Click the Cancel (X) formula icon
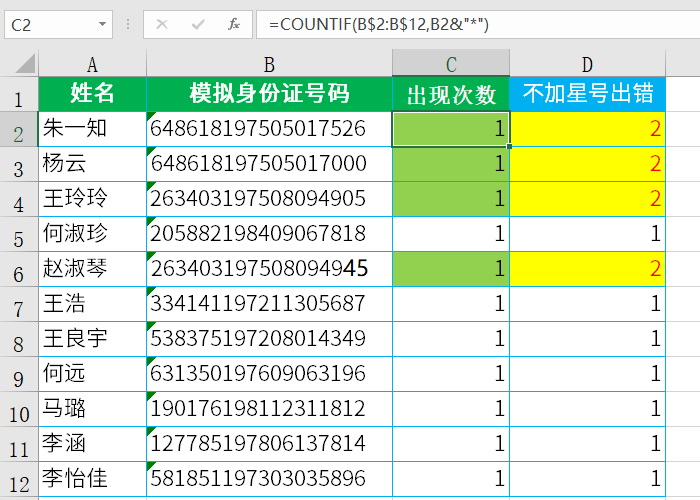This screenshot has height=500, width=700. click(162, 24)
